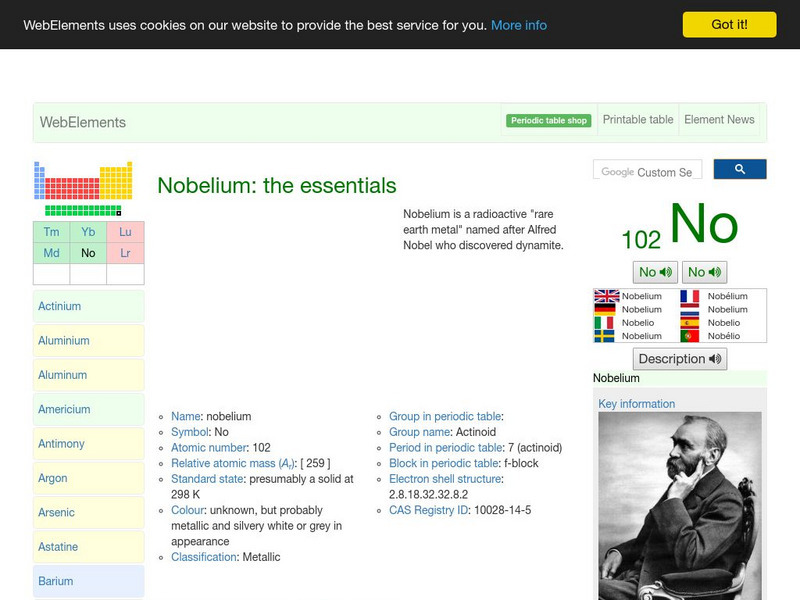The width and height of the screenshot is (800, 600).
Task: Click the Portuguese flag icon
Action: click(x=690, y=336)
